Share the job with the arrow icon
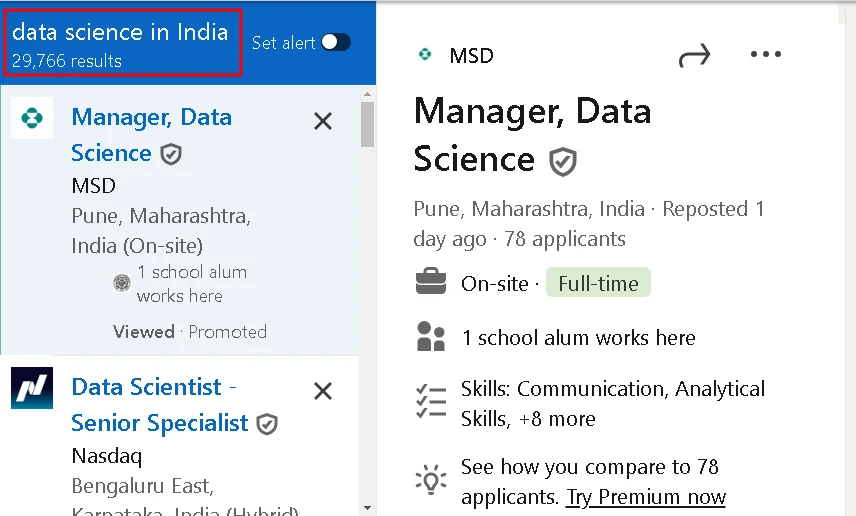The image size is (856, 516). (694, 55)
